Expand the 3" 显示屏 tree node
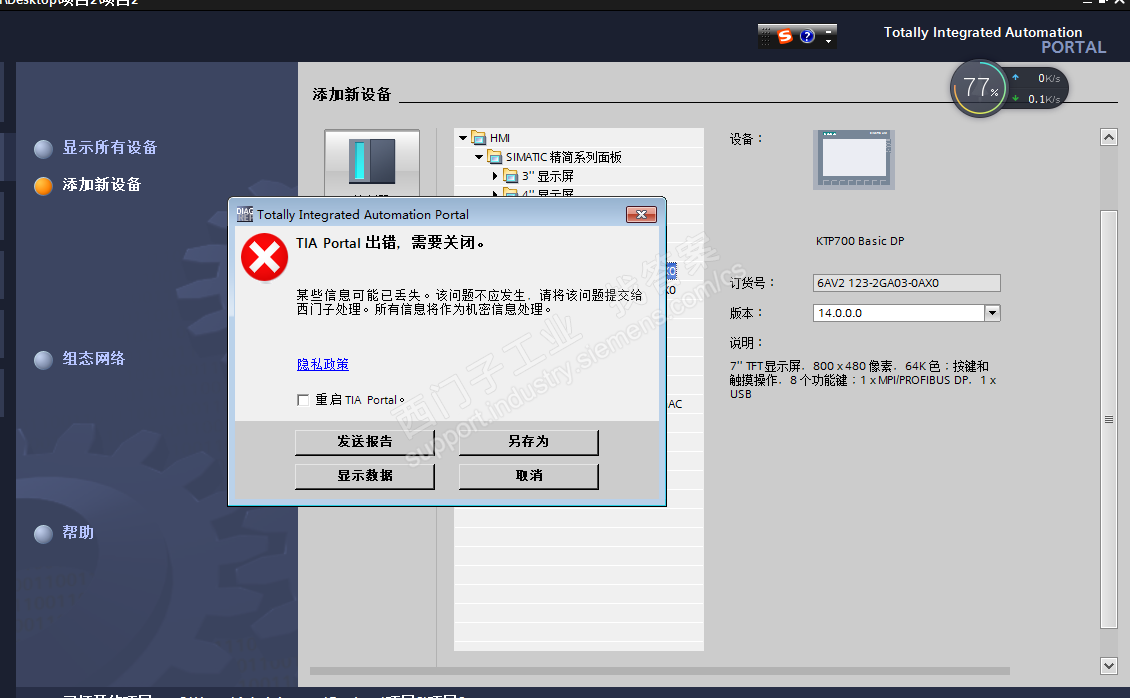The height and width of the screenshot is (698, 1130). (495, 176)
